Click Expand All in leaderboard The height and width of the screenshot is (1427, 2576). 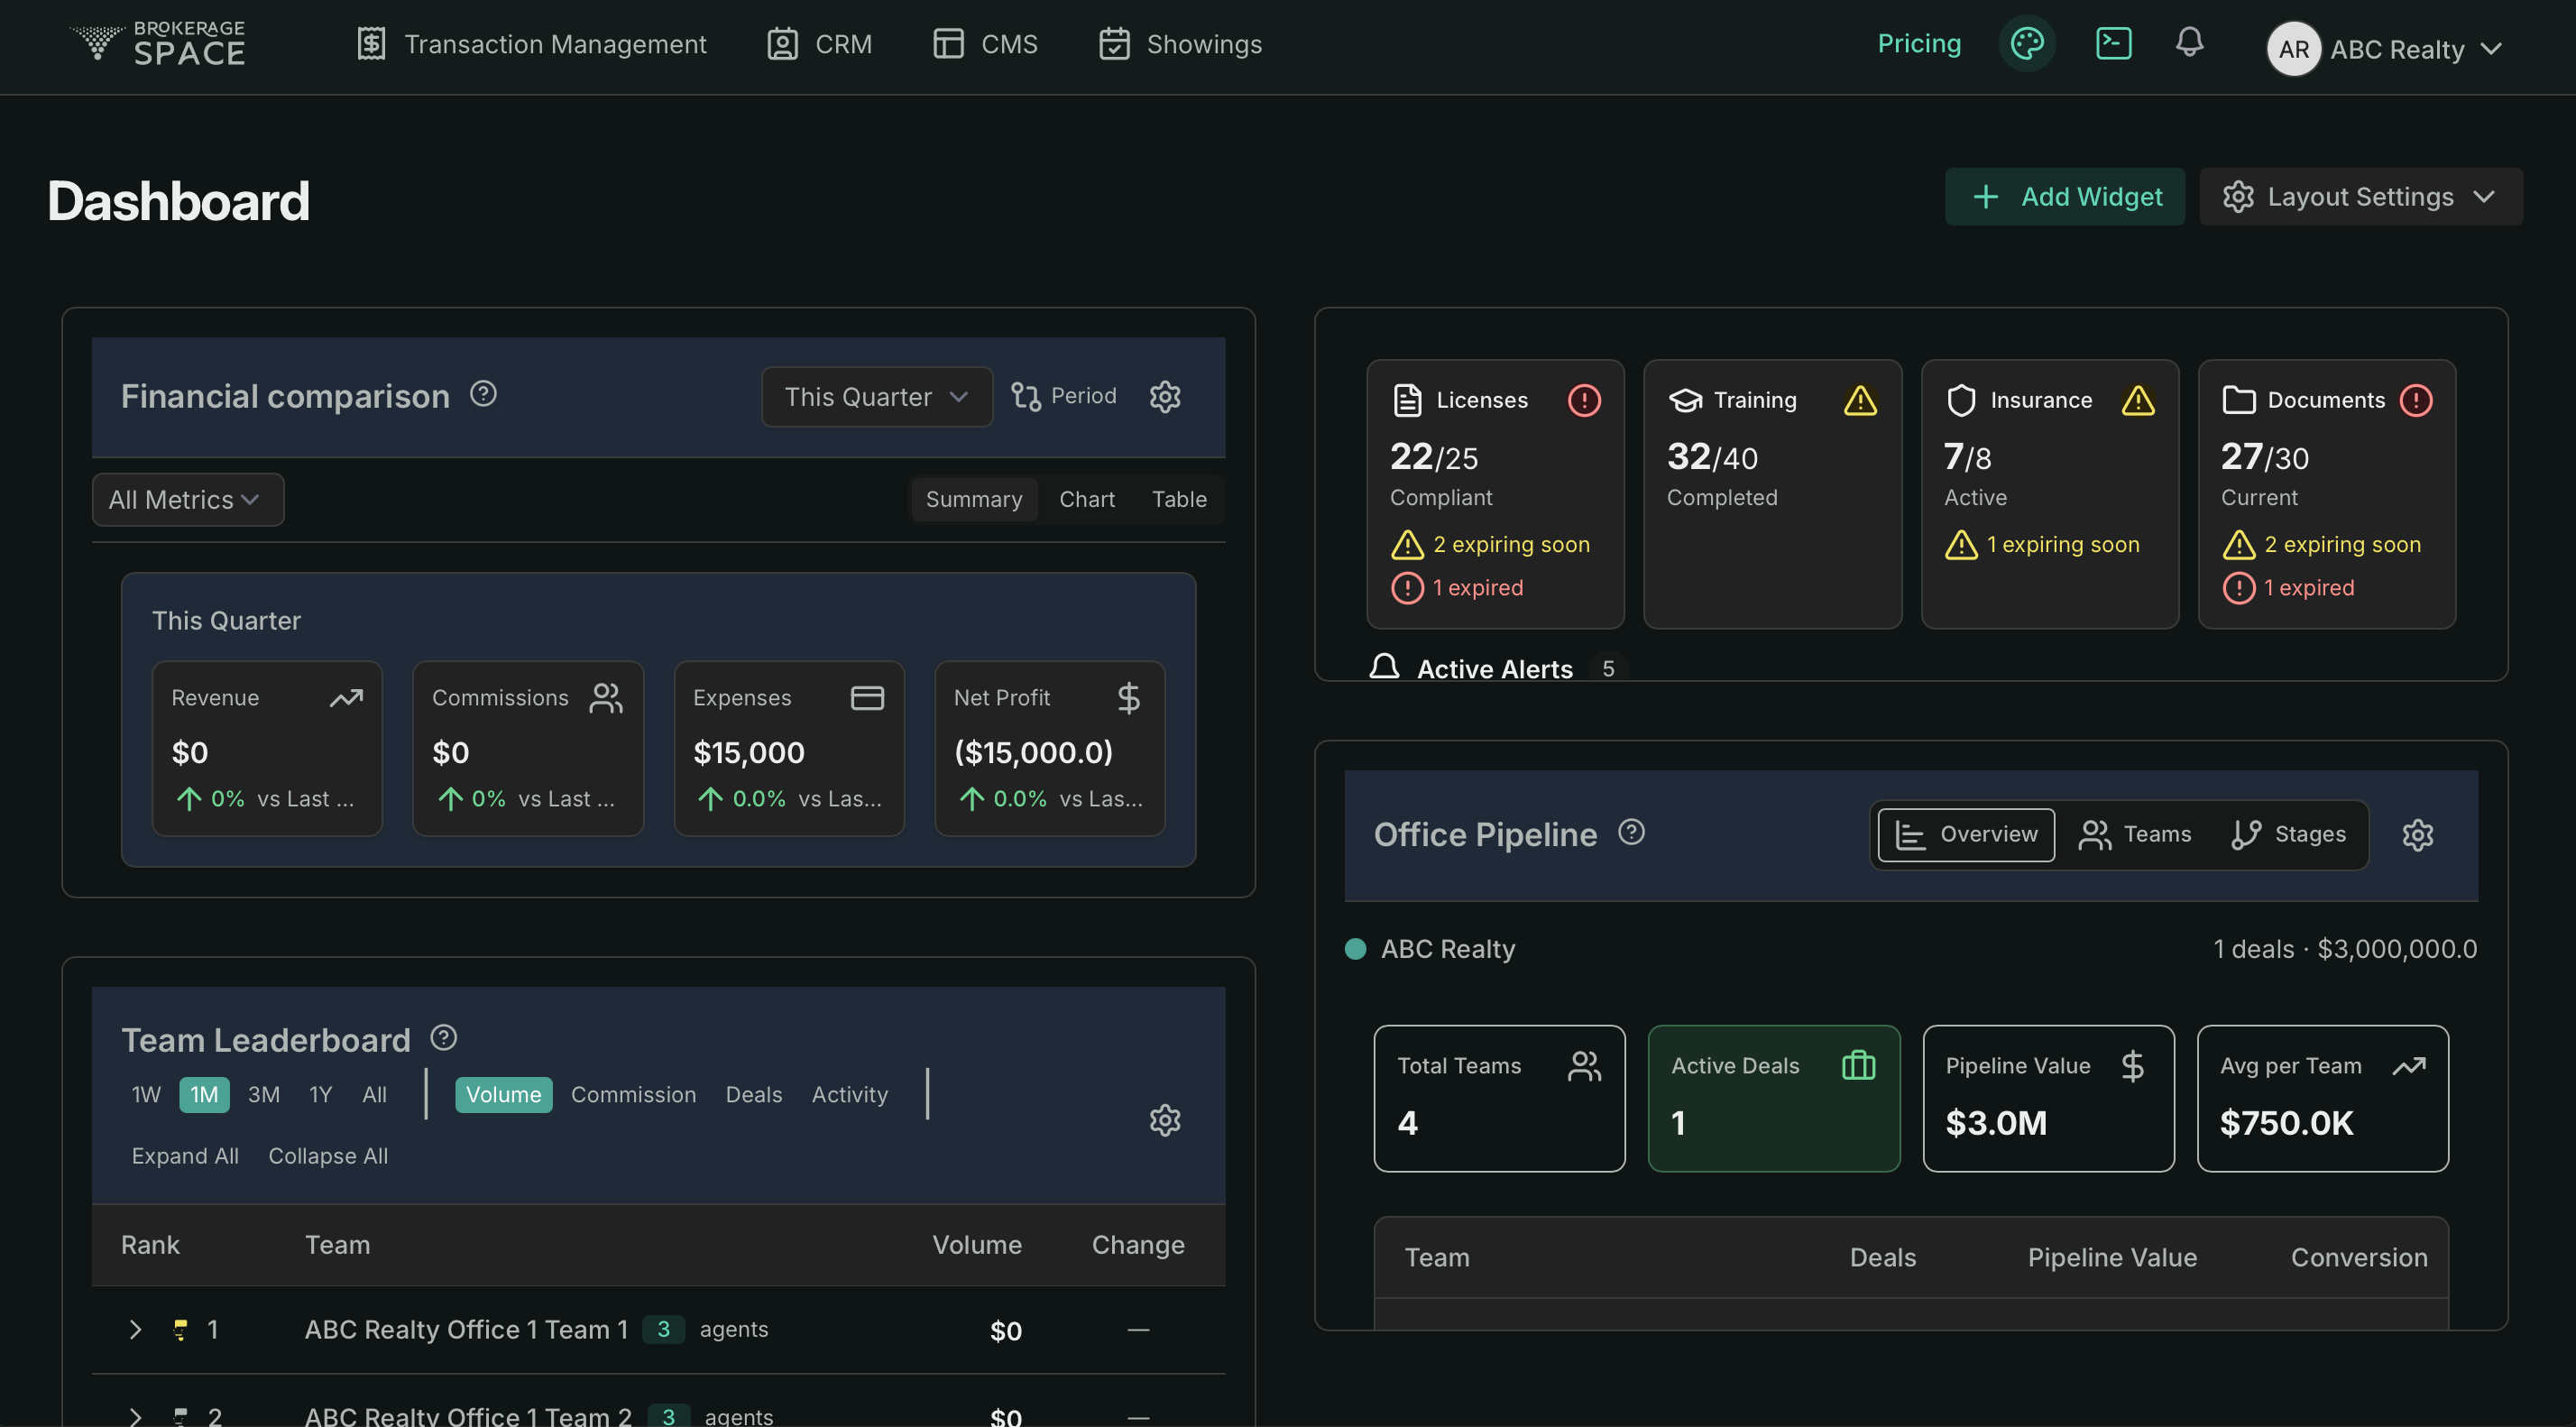tap(185, 1156)
